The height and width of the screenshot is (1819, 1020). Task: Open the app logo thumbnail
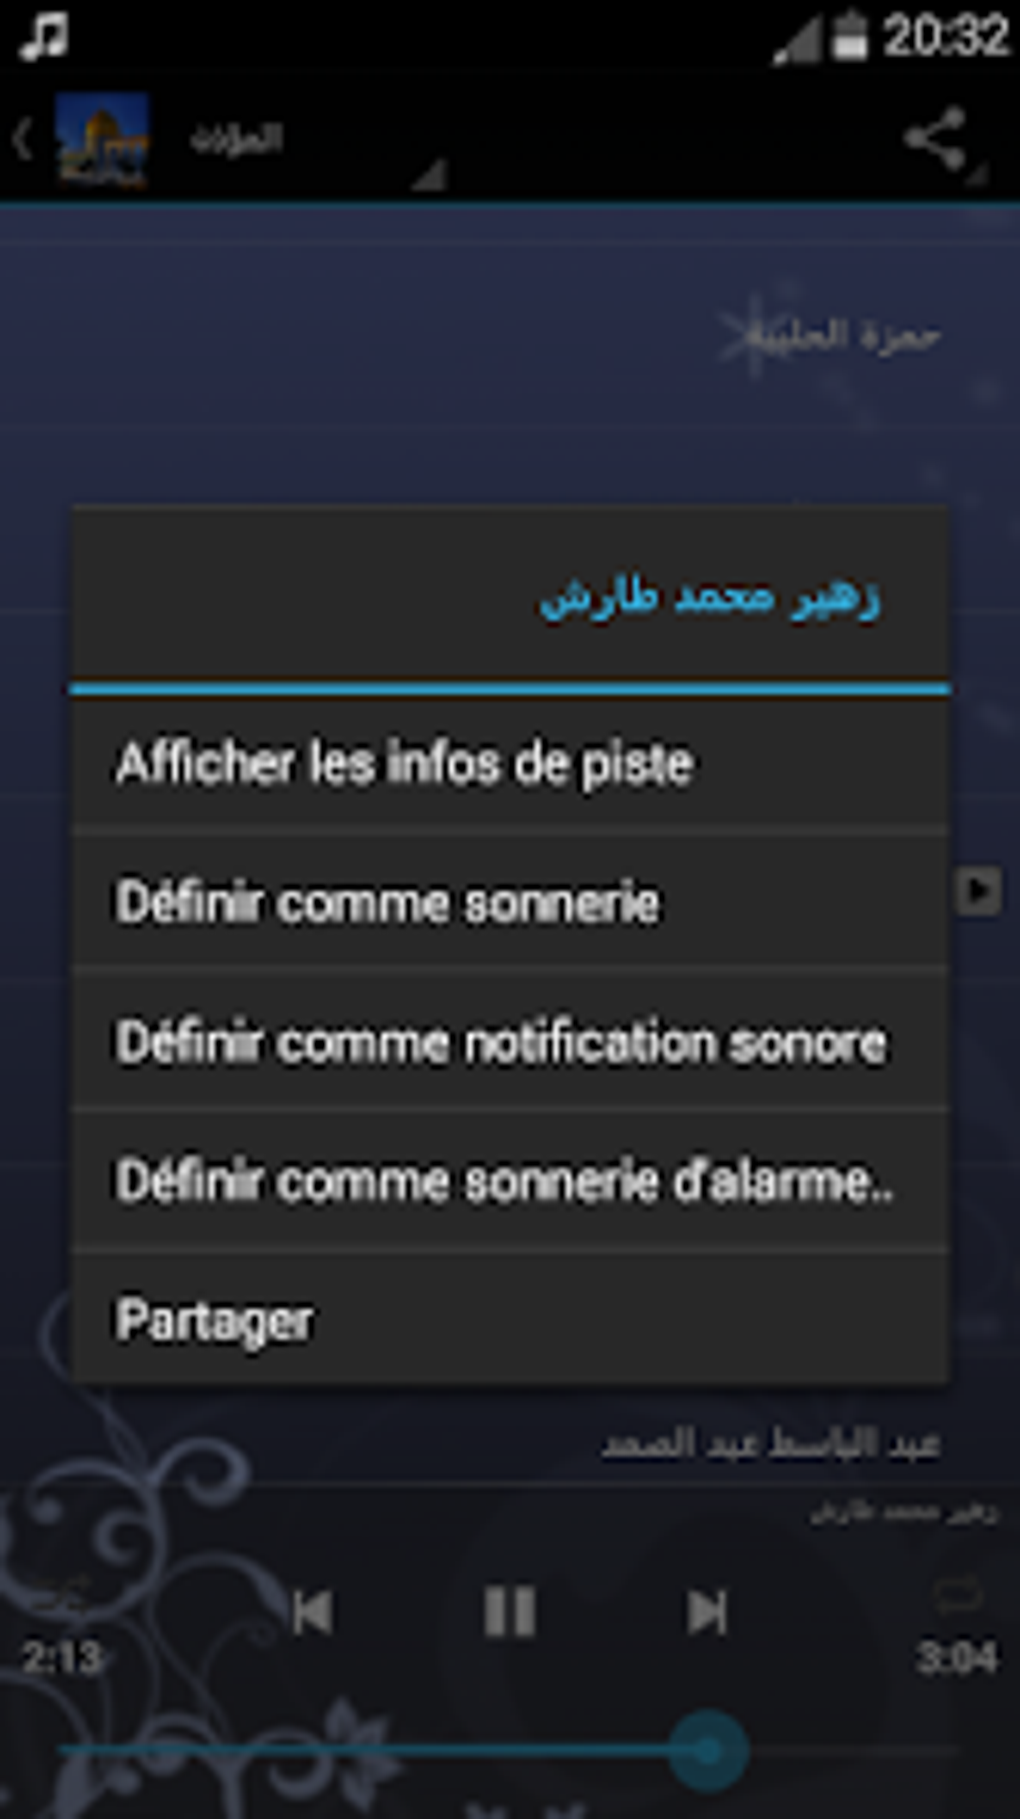101,140
